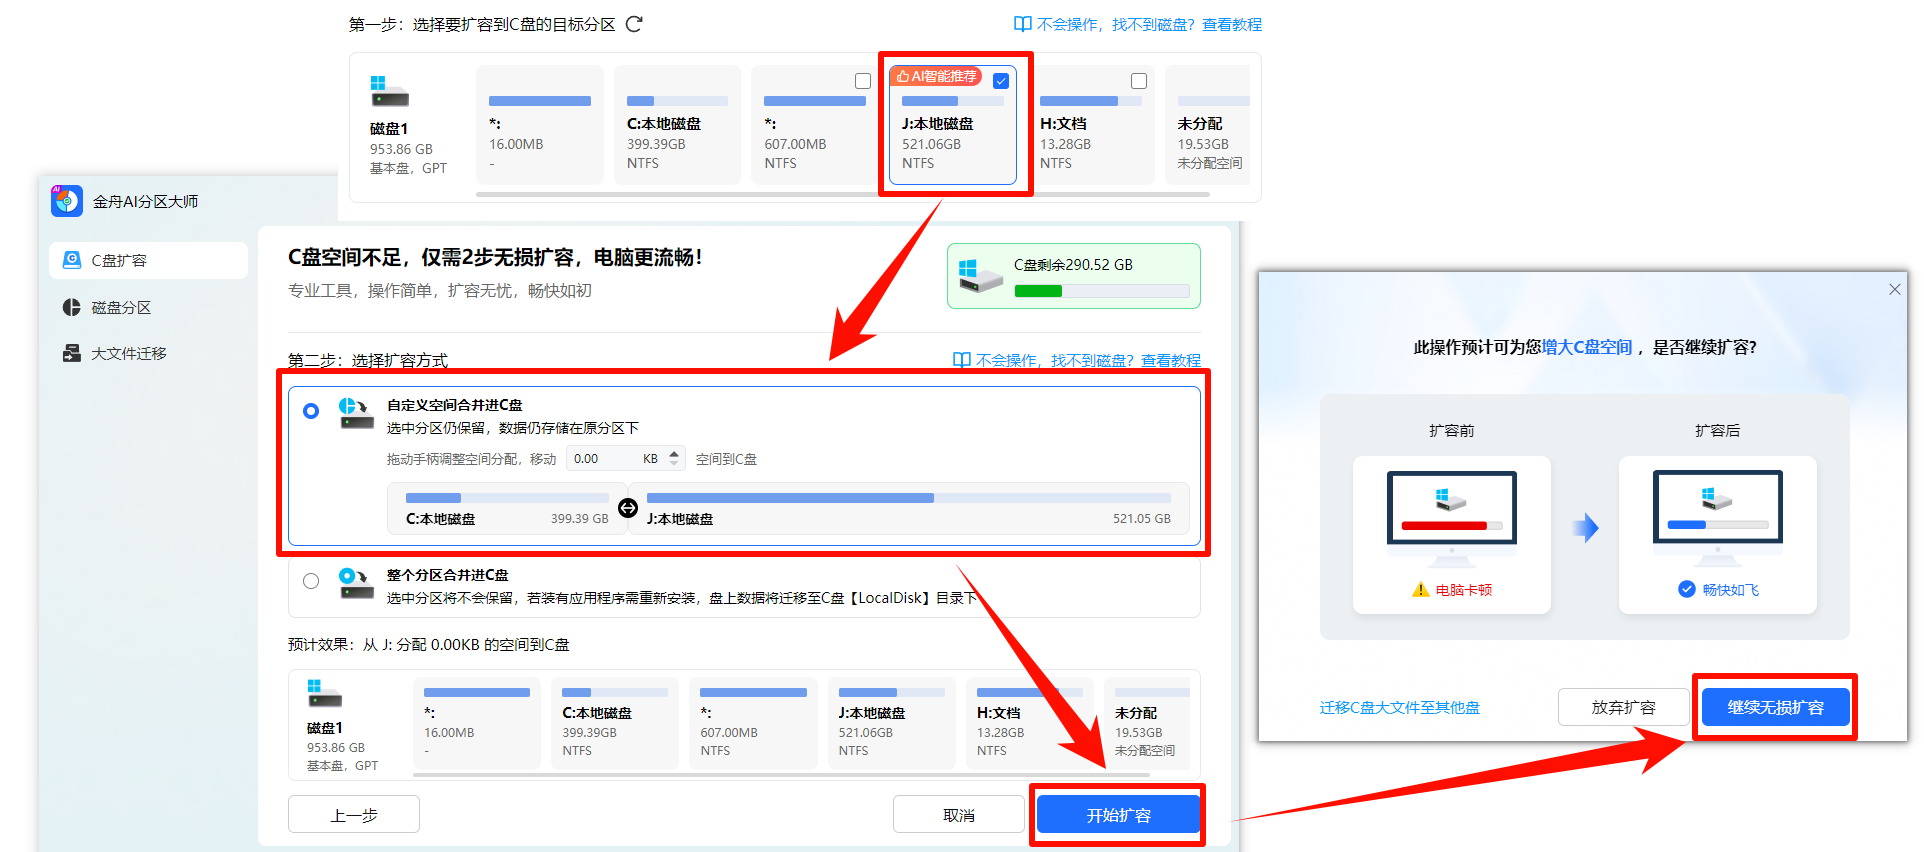This screenshot has height=852, width=1924.
Task: Click the 磁盘1 disk icon in top partition list
Action: tap(389, 92)
